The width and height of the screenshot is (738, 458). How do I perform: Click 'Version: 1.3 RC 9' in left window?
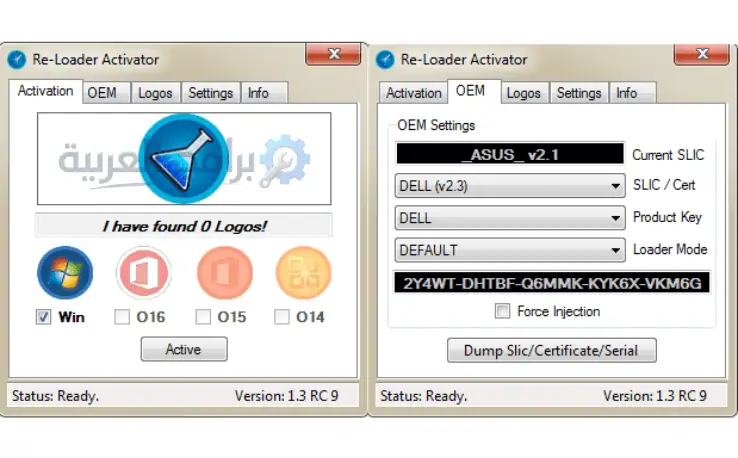tap(287, 396)
